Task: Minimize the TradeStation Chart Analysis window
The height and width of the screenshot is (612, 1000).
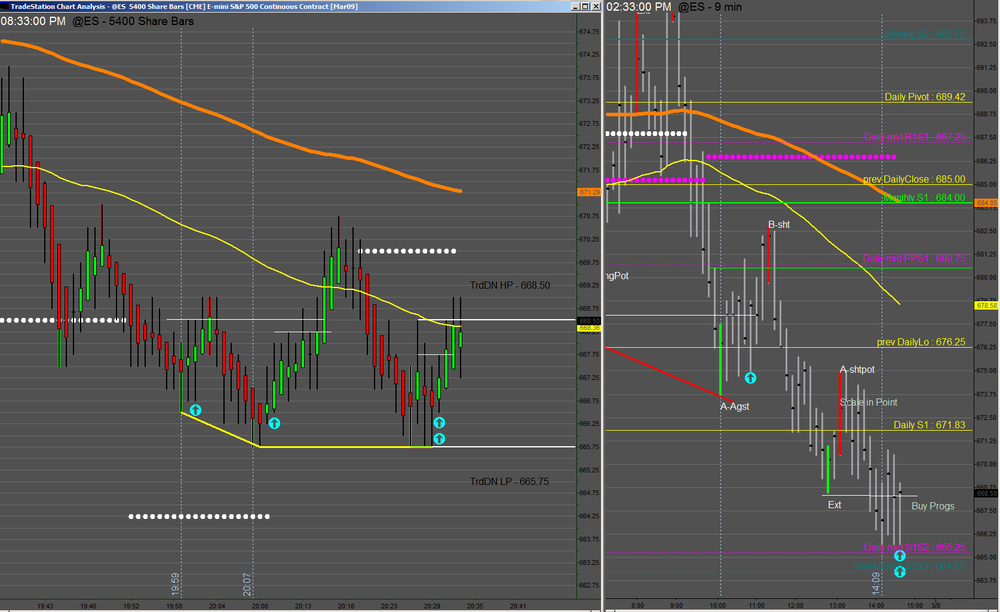Action: click(x=575, y=6)
